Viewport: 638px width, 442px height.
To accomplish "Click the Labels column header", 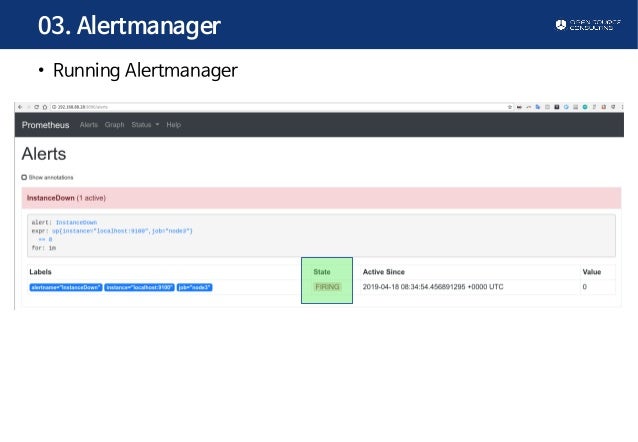I will pos(40,272).
